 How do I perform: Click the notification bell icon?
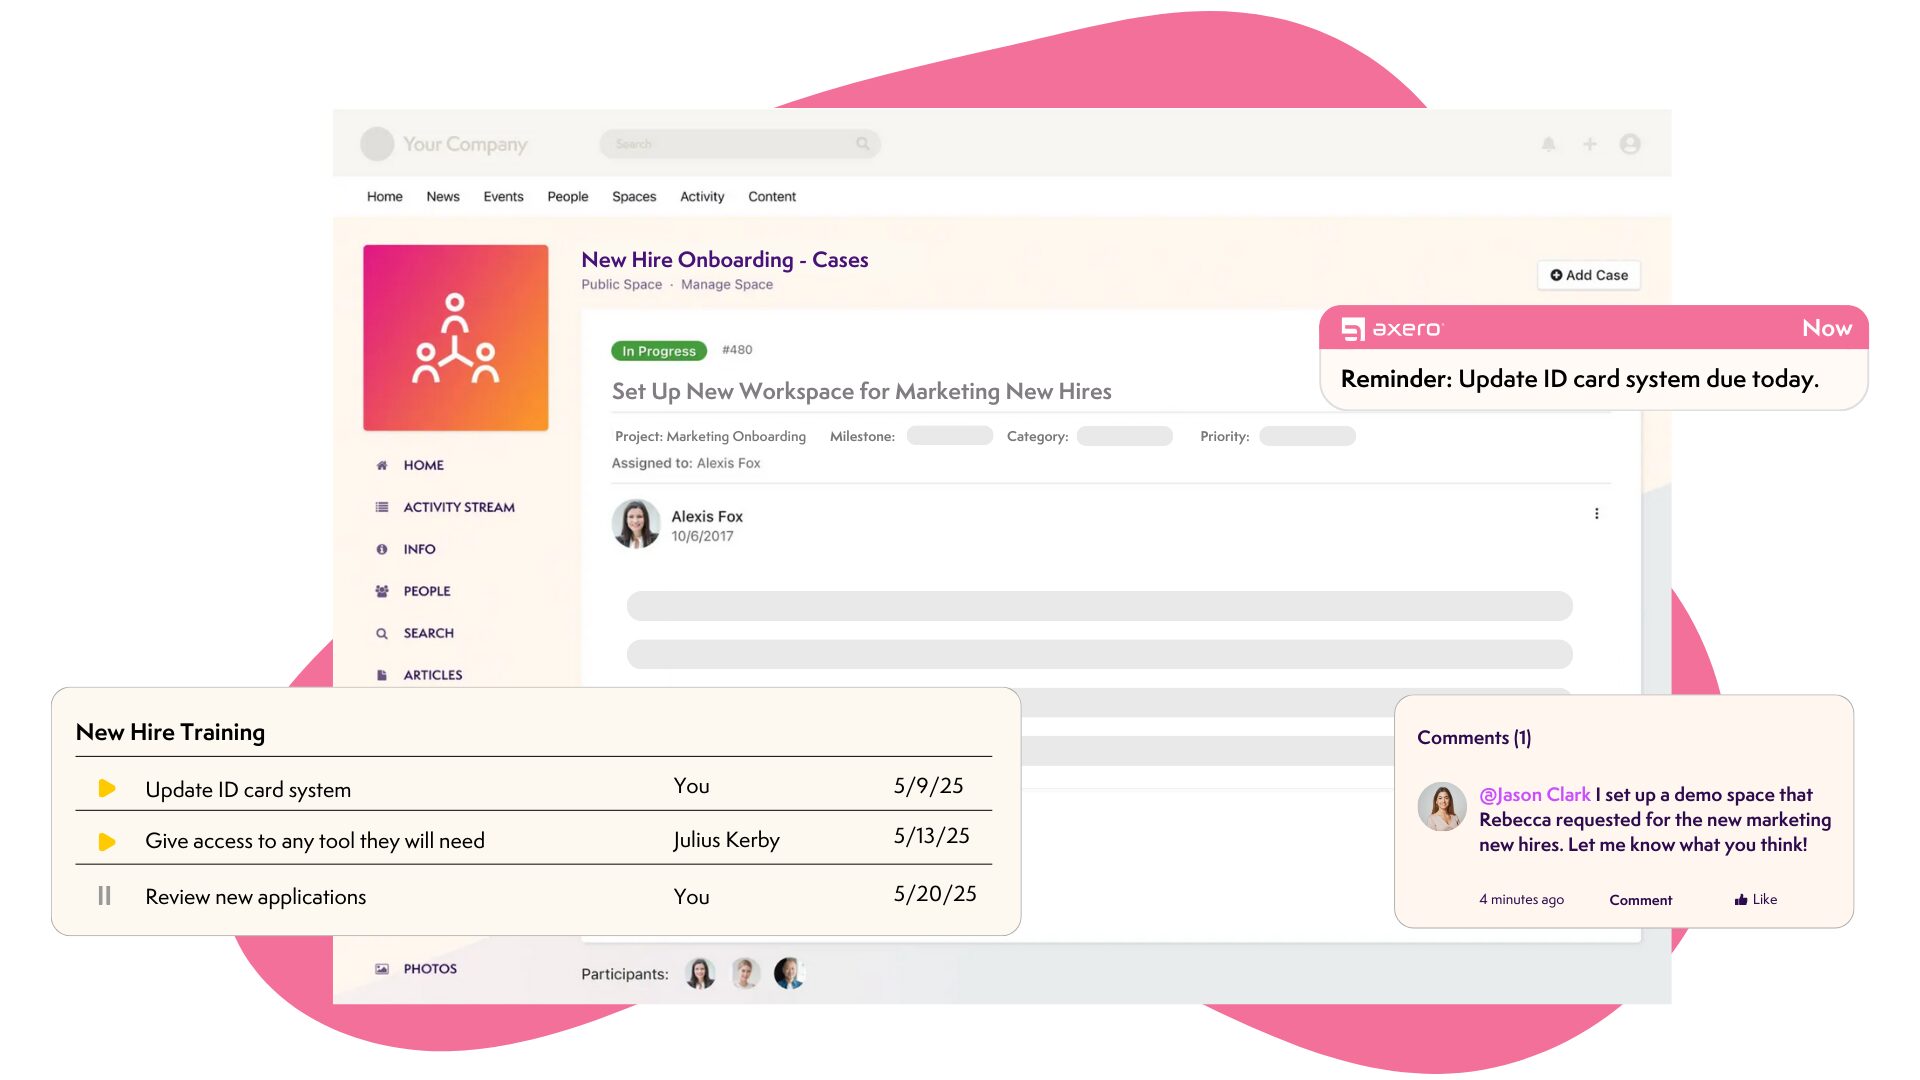tap(1548, 144)
